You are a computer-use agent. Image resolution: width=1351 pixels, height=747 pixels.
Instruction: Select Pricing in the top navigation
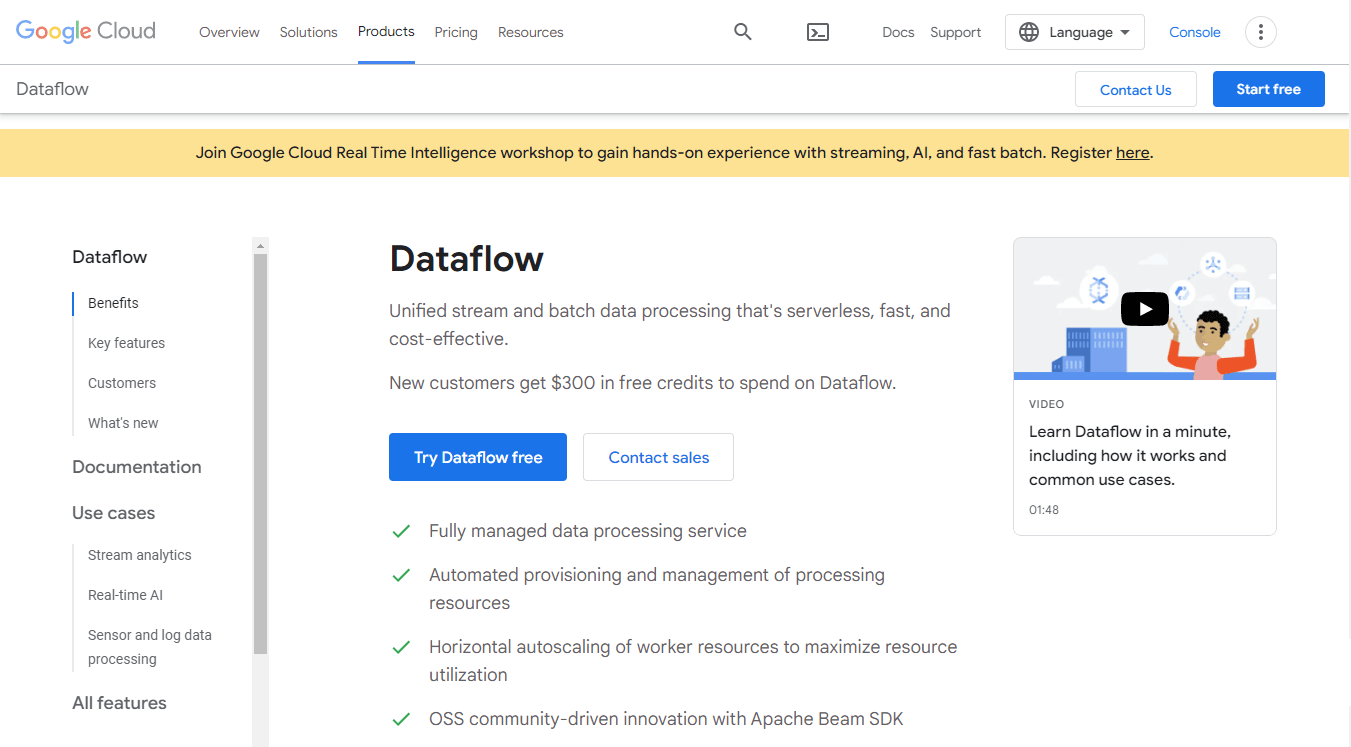pyautogui.click(x=456, y=31)
